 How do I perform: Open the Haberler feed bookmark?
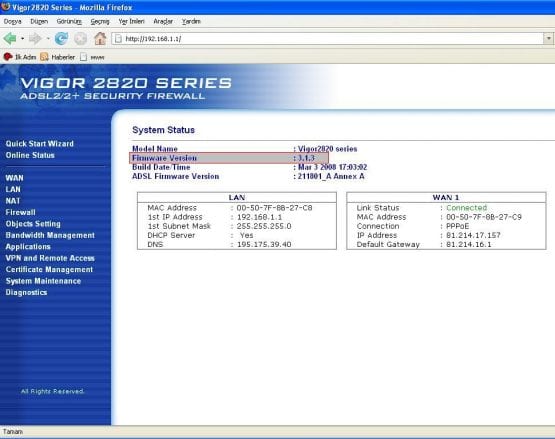(58, 57)
